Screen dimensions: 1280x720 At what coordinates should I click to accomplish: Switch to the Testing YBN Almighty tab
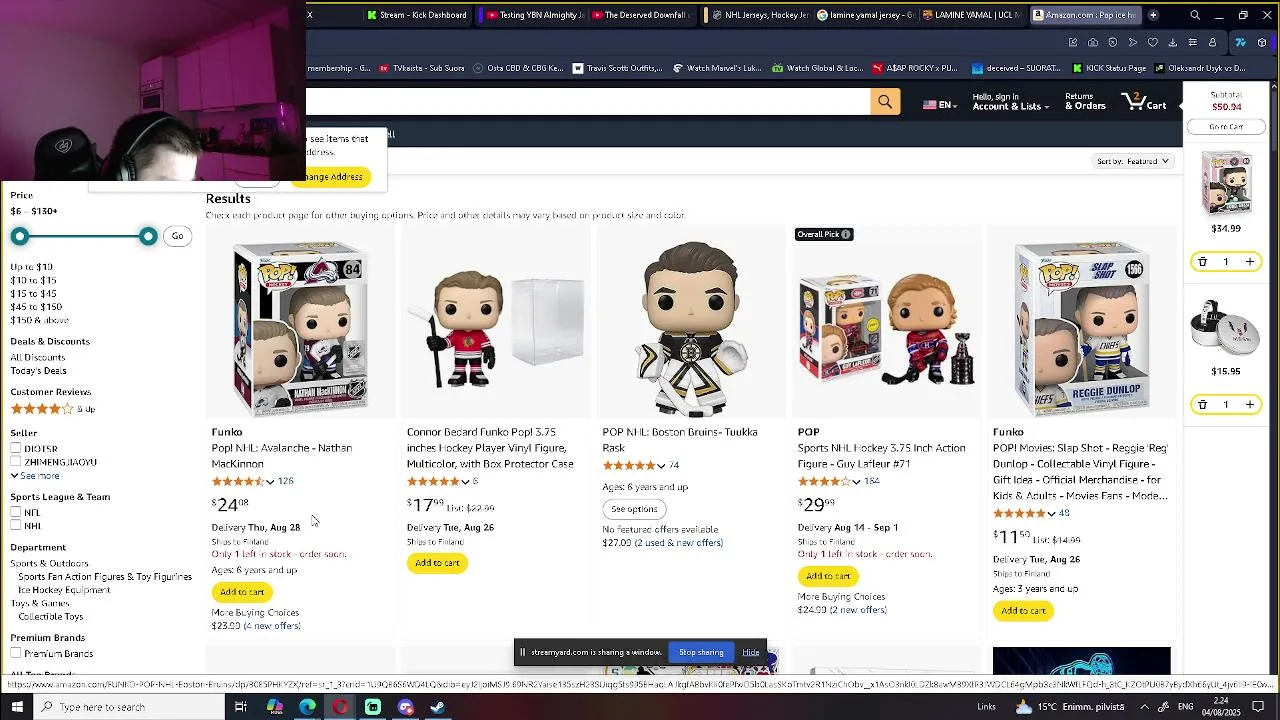point(534,15)
